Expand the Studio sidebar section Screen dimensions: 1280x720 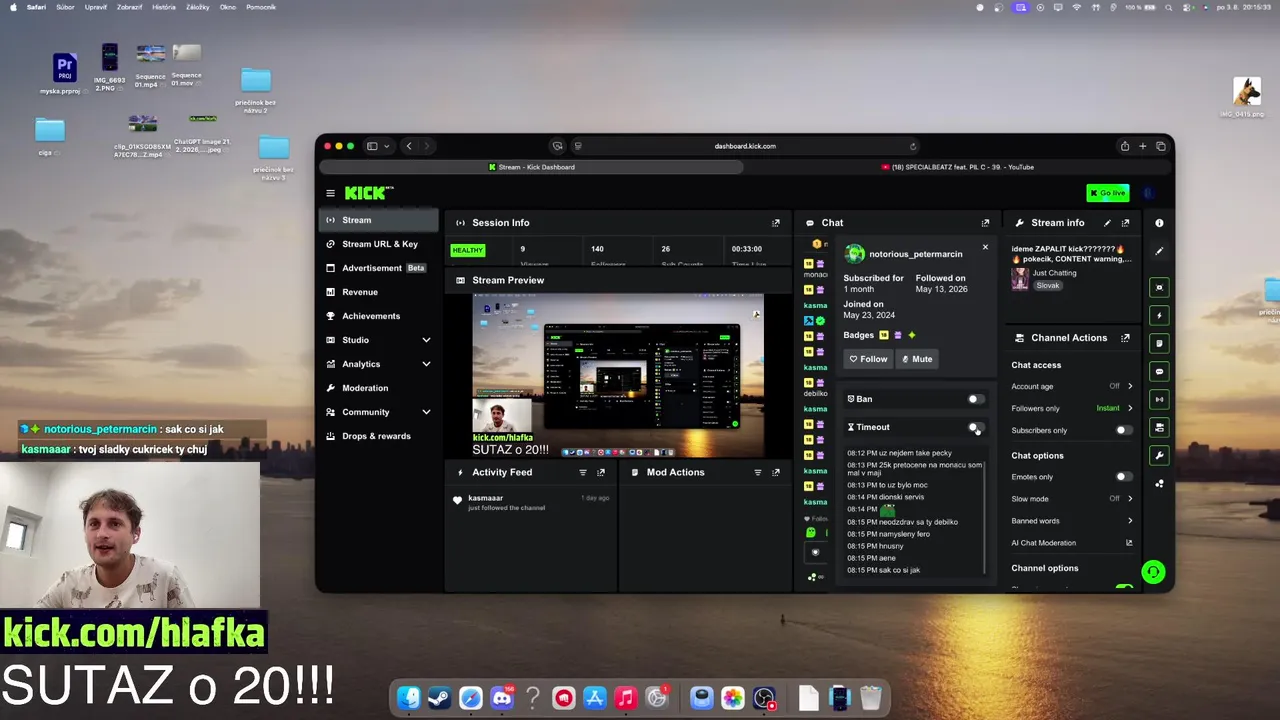click(x=426, y=340)
